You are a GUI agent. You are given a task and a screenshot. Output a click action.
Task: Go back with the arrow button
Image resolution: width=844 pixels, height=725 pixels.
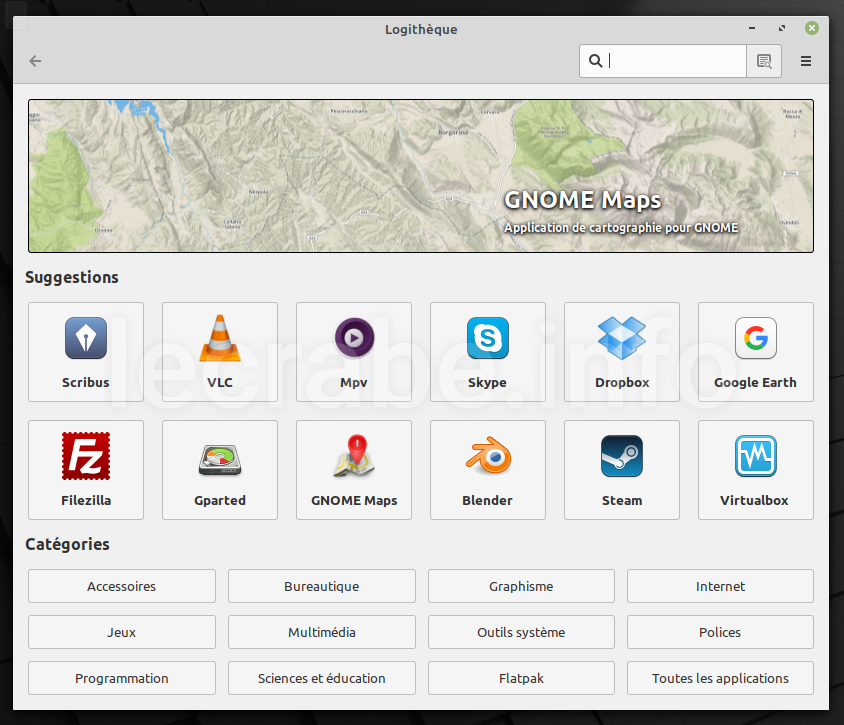pyautogui.click(x=36, y=61)
